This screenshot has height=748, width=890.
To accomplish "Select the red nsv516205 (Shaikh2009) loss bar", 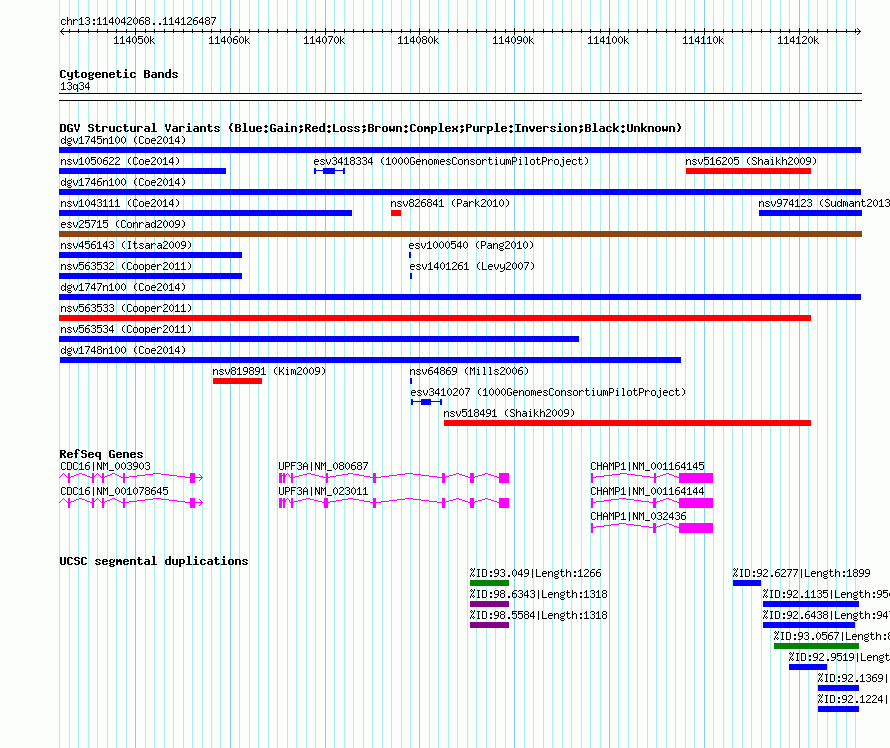I will [748, 171].
